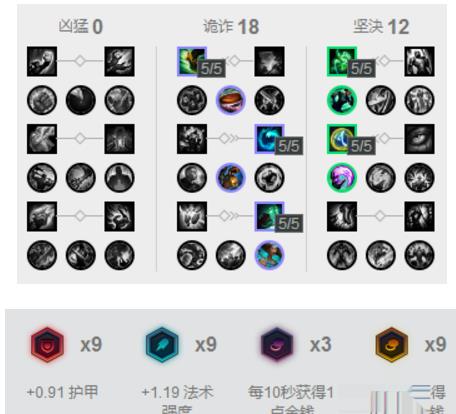
Task: Select the Intelligence mastery 5/5 in 诡诈 bottom tier
Action: click(x=269, y=216)
